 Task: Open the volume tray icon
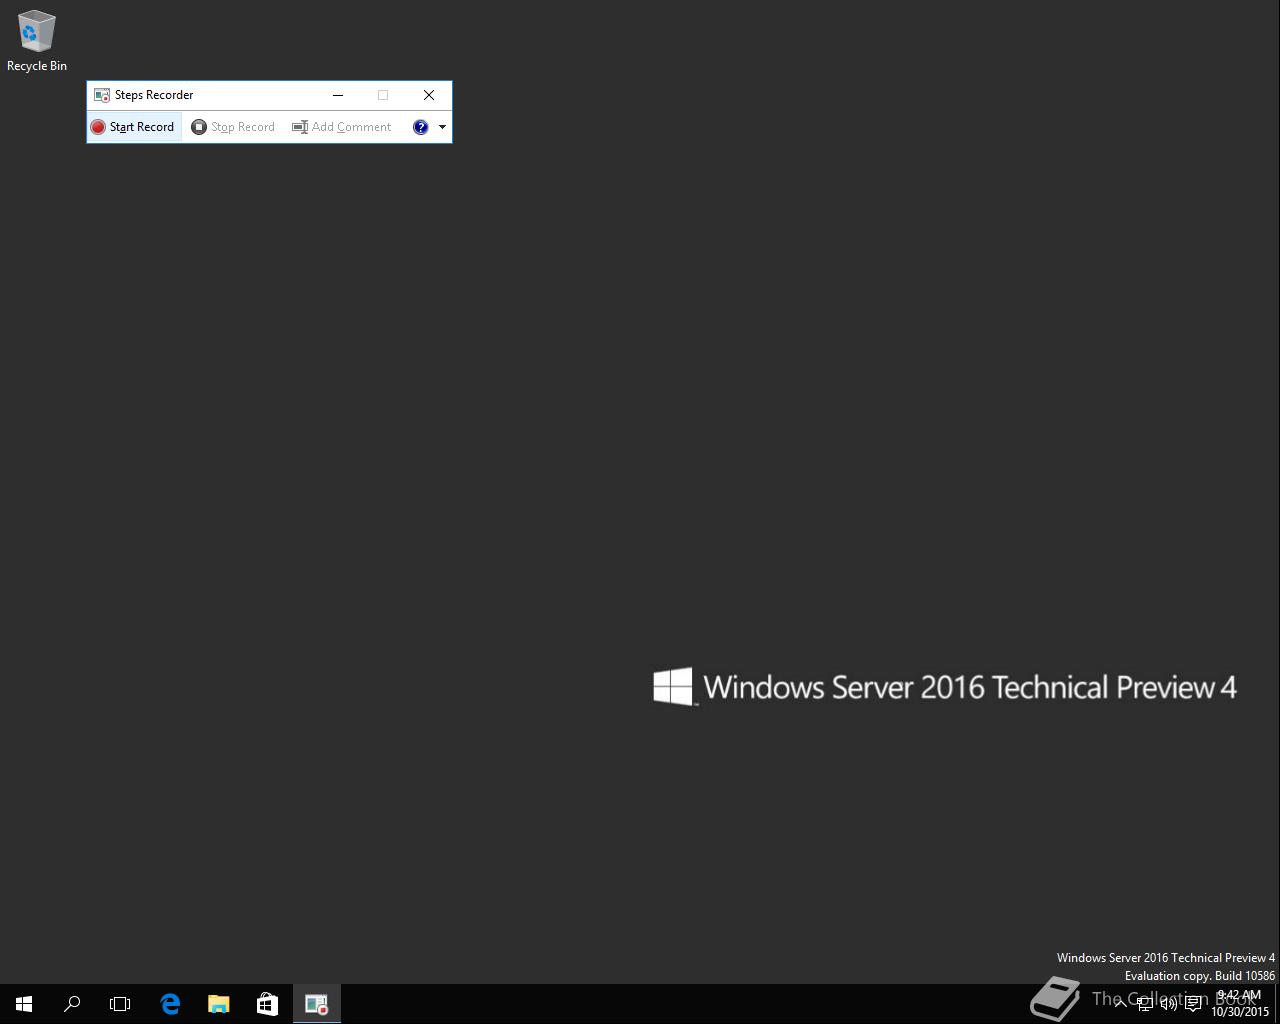1169,1004
